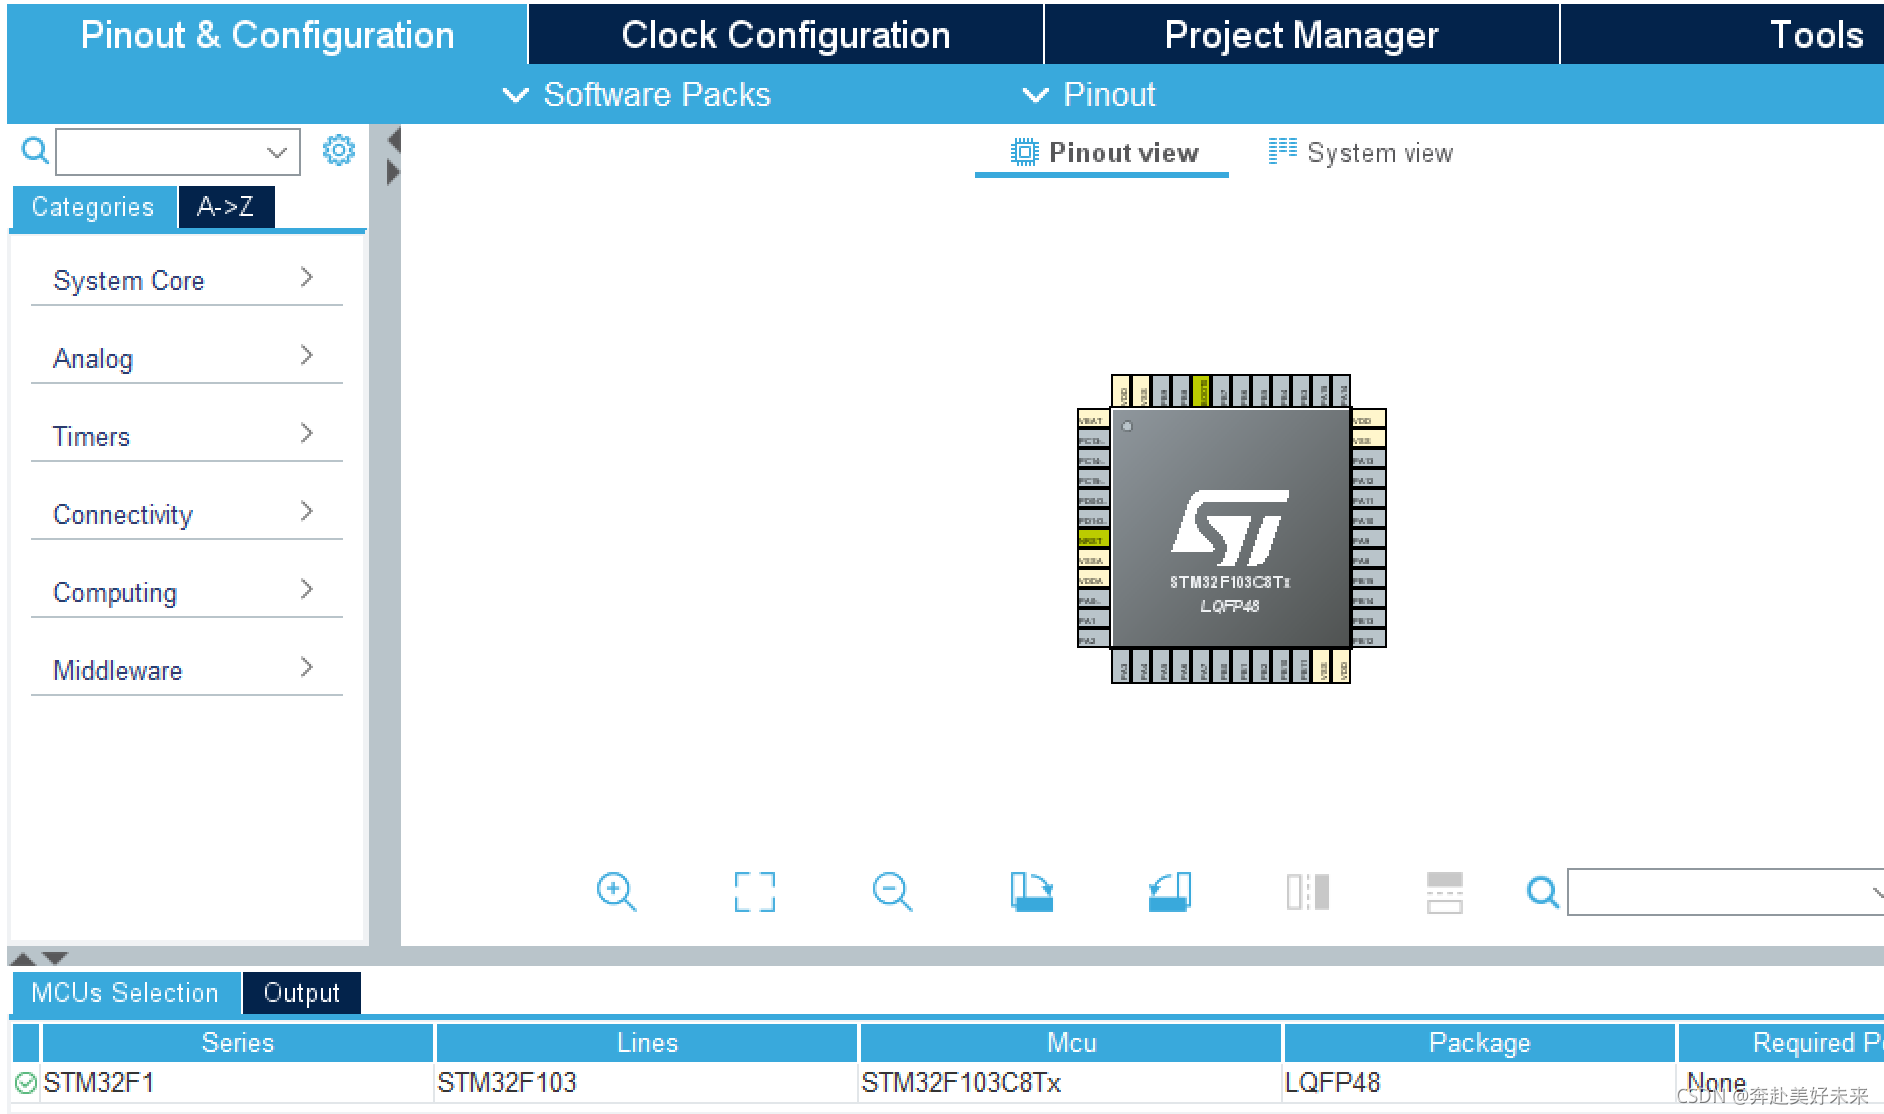This screenshot has width=1884, height=1114.
Task: Expand the Middleware category
Action: coord(187,670)
